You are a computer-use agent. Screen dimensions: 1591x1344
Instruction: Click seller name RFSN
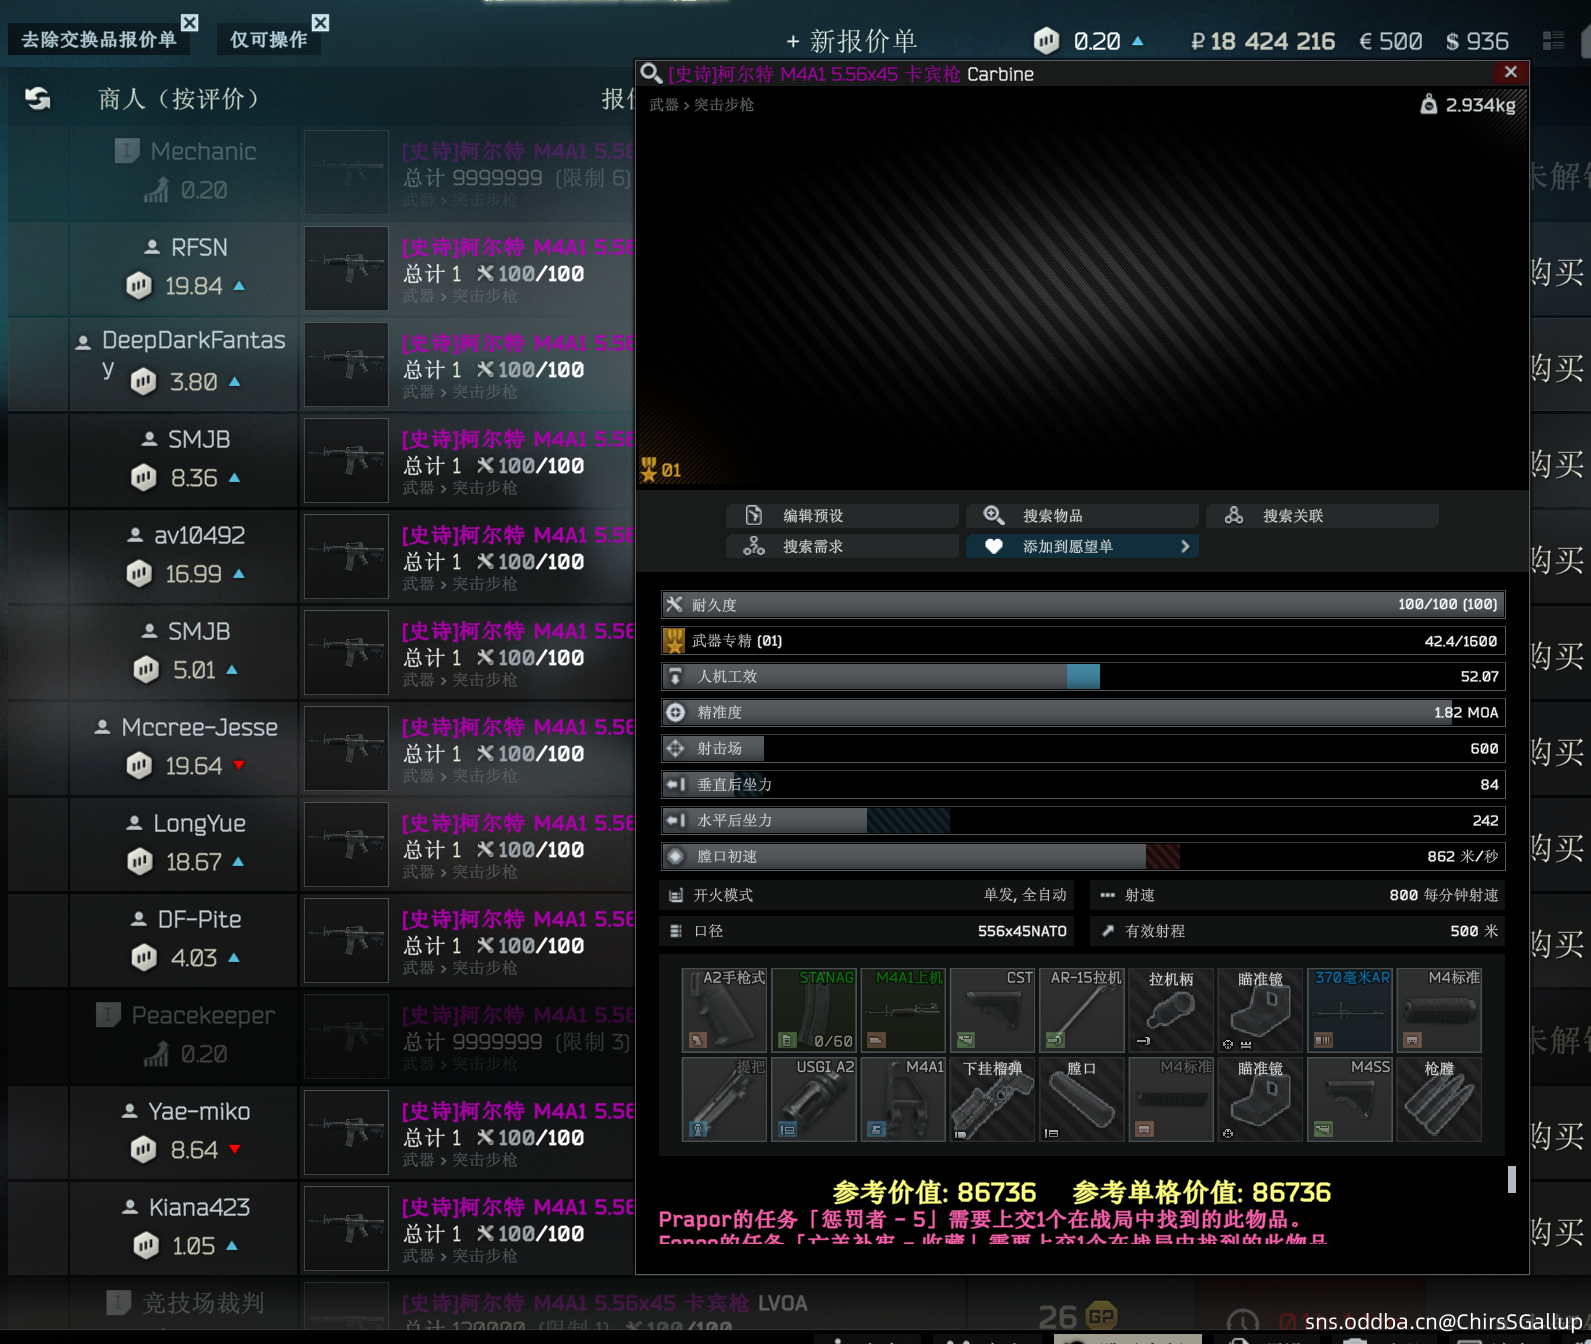click(x=199, y=247)
